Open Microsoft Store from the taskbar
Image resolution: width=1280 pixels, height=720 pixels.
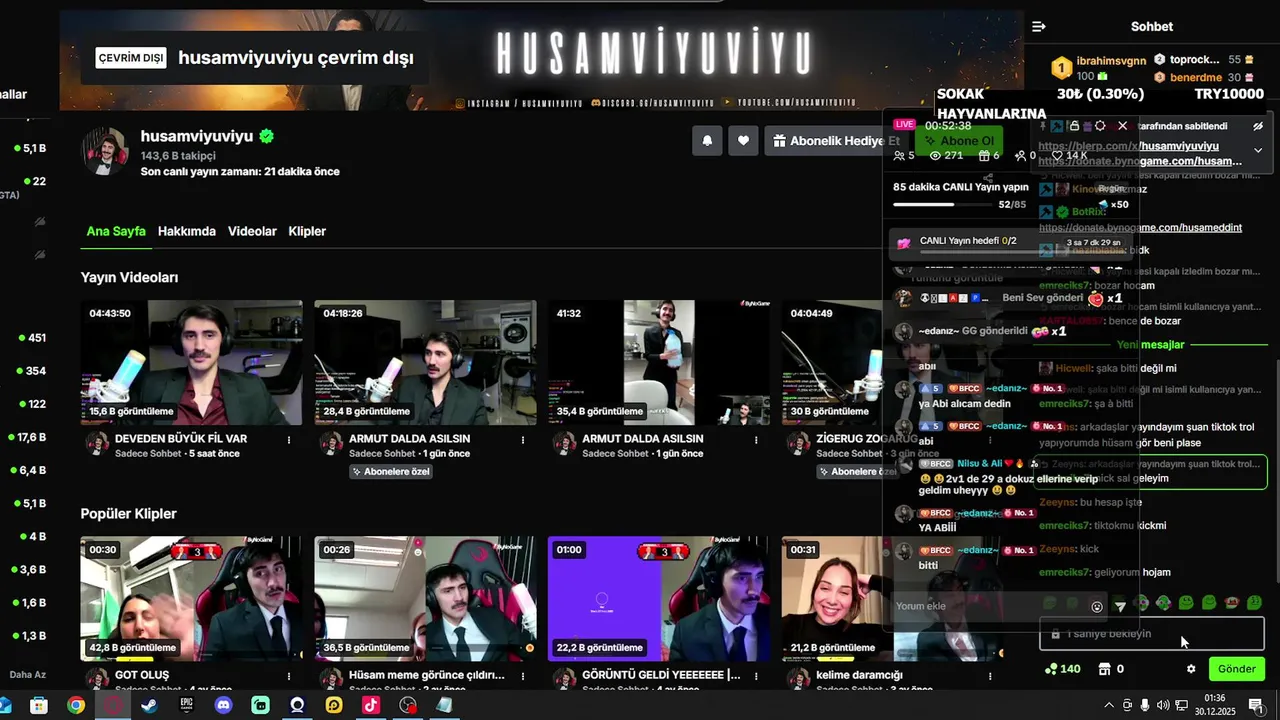(x=38, y=705)
